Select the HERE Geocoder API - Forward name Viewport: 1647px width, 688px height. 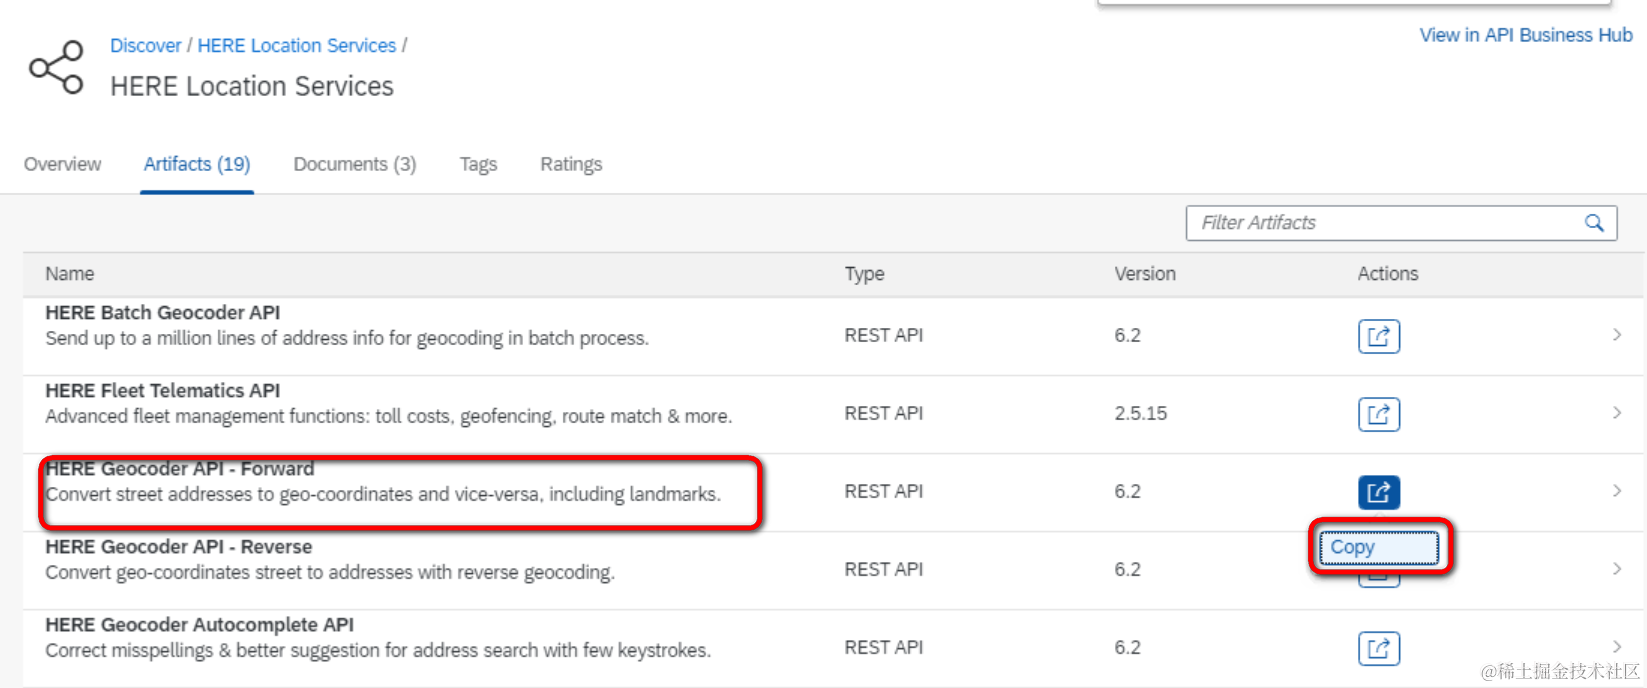(x=180, y=469)
